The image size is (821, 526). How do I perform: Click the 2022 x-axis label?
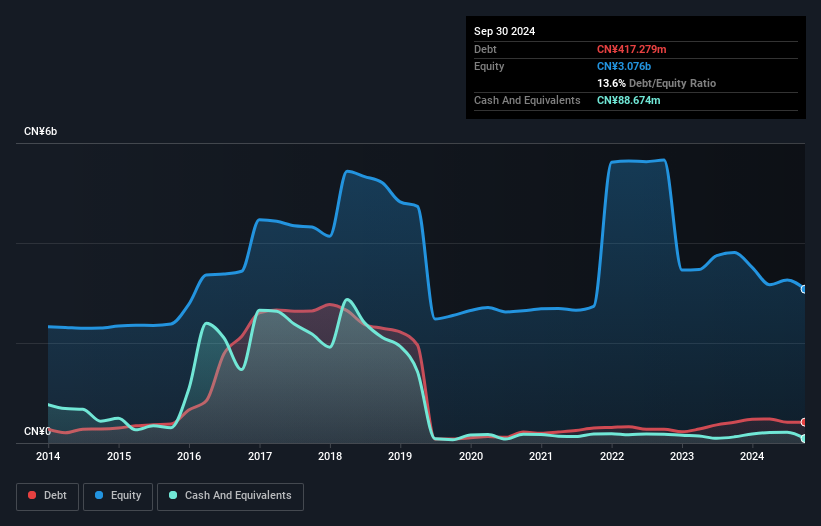tap(612, 456)
